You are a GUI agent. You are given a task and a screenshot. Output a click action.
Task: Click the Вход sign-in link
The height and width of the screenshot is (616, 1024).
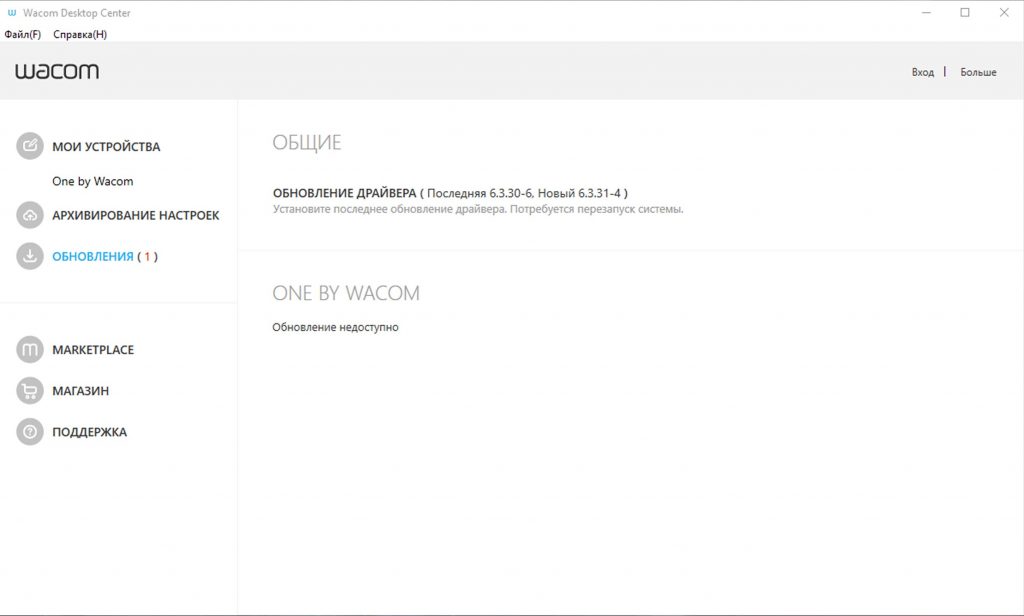(x=922, y=72)
